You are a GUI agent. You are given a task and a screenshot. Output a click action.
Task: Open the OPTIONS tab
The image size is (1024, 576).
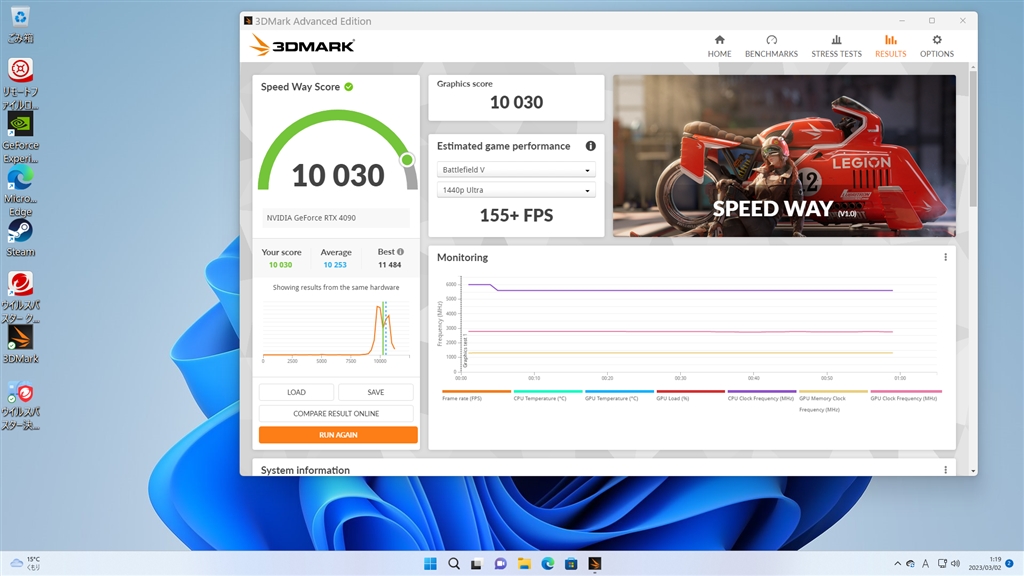[936, 46]
